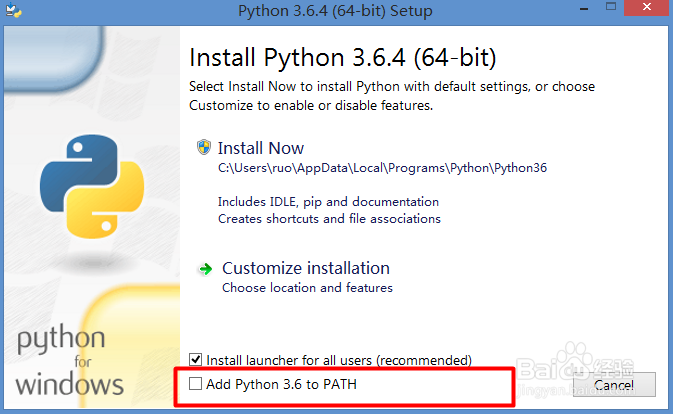Uncheck the Install launcher for all users box
This screenshot has height=414, width=673.
click(x=196, y=359)
